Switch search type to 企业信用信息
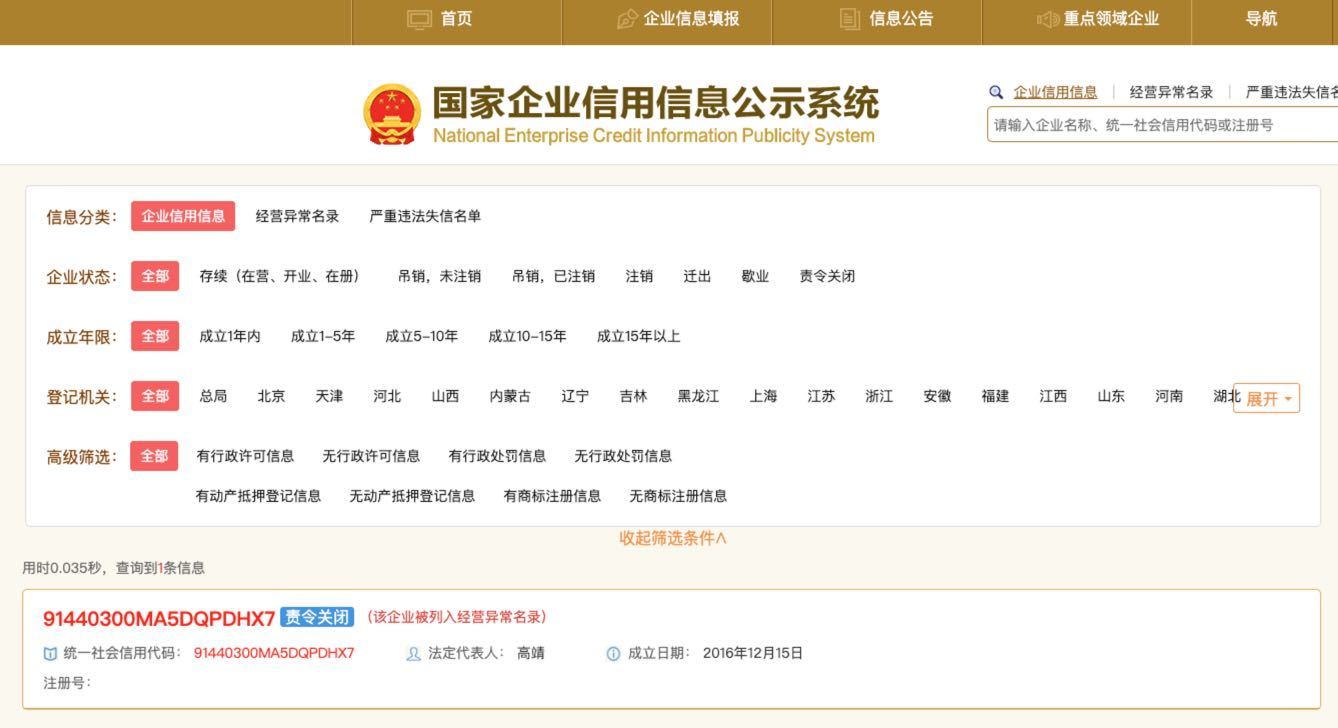 click(1055, 92)
